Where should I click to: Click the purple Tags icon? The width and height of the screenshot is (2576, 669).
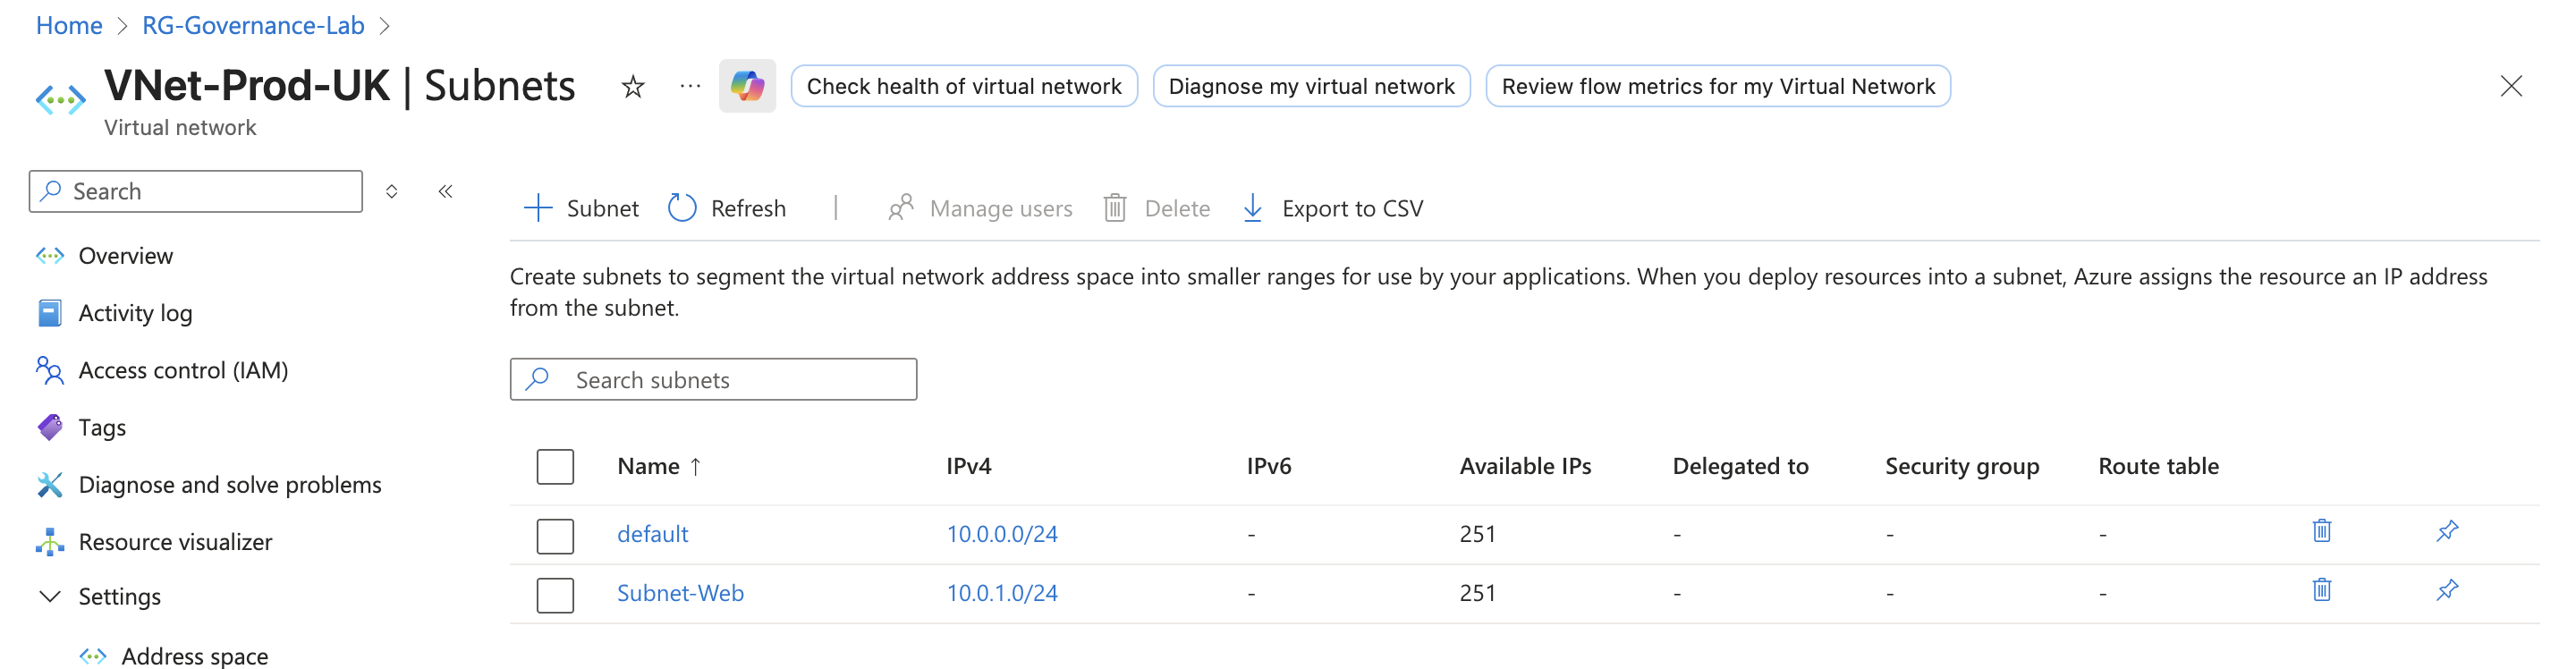click(50, 427)
